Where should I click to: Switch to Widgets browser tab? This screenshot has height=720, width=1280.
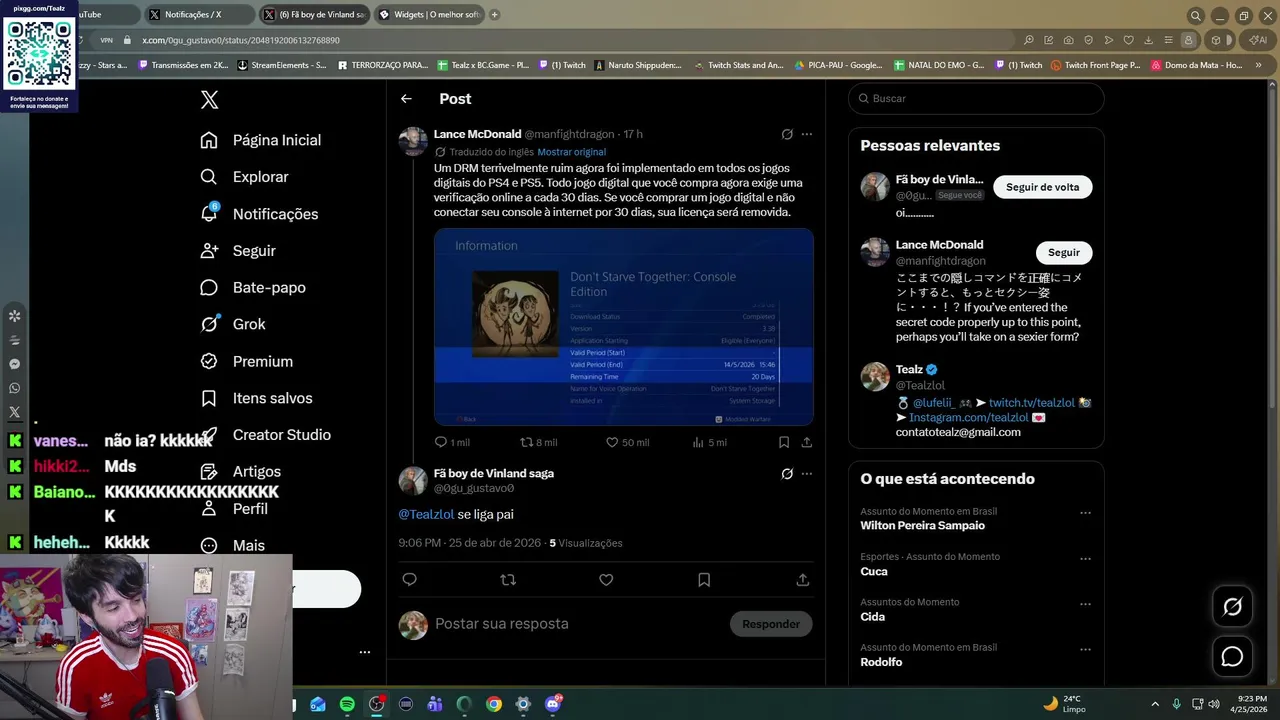pos(429,15)
